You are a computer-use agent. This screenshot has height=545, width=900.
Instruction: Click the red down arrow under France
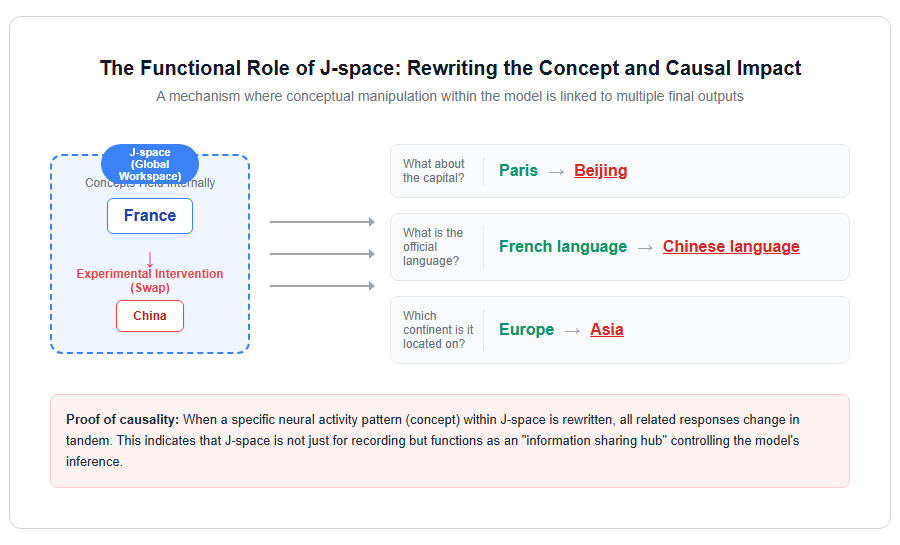click(150, 259)
